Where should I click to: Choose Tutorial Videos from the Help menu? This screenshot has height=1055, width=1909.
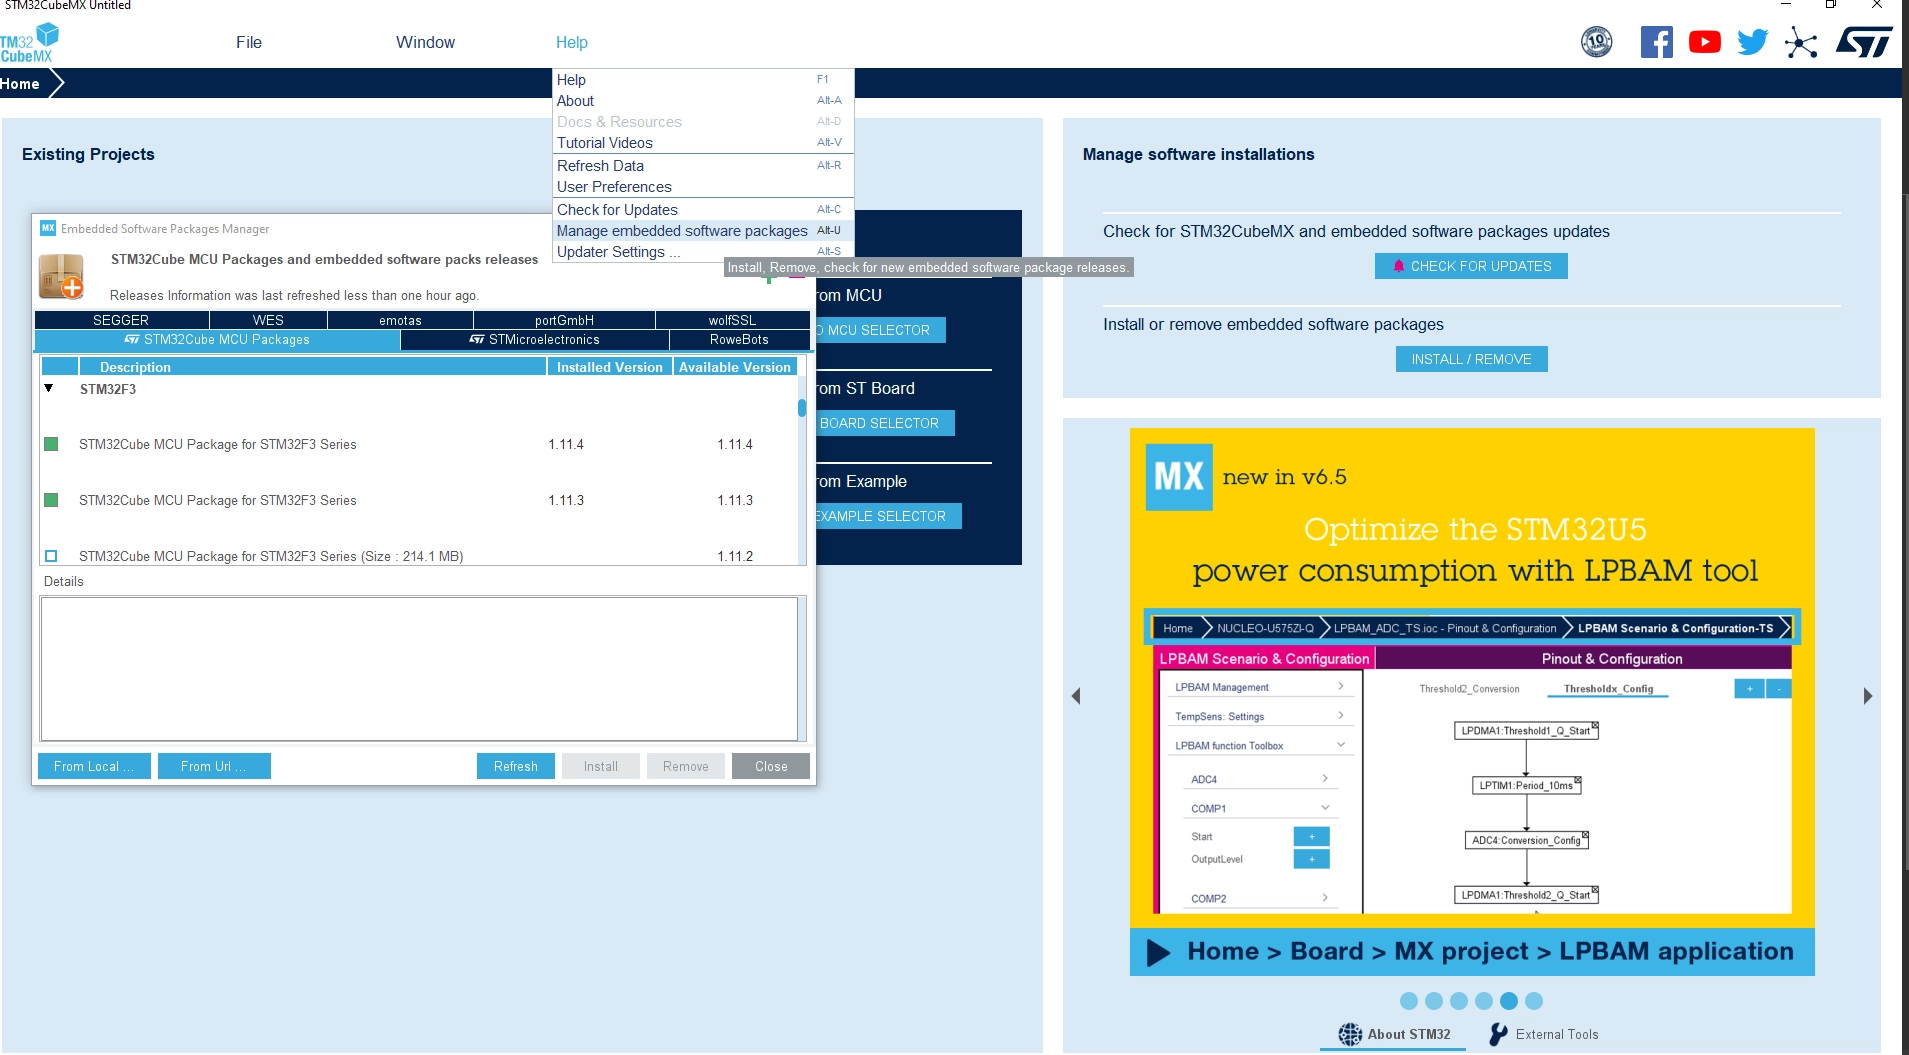click(703, 143)
